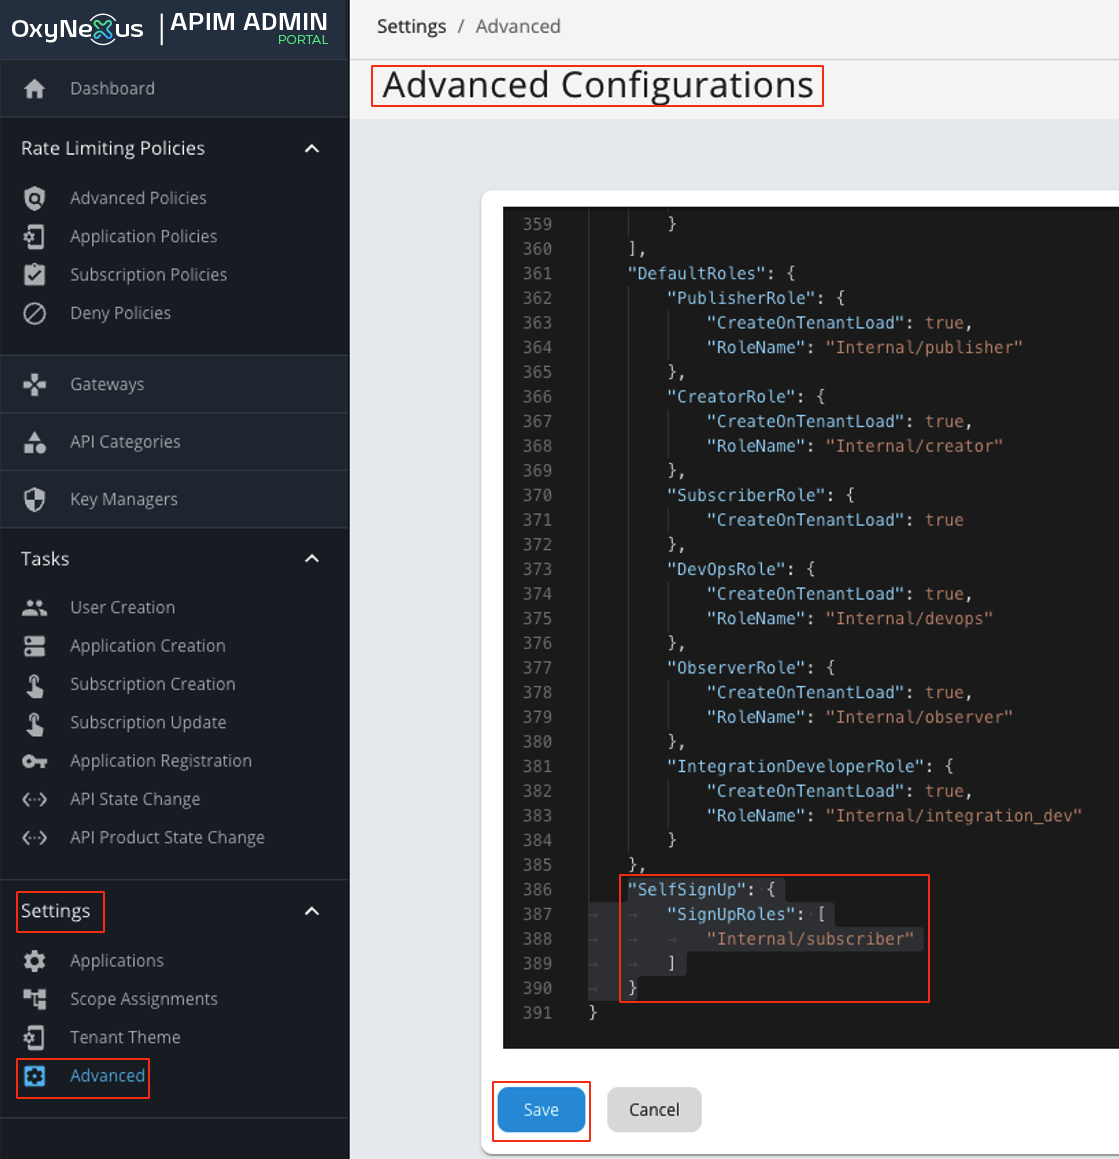Click the Dashboard home icon

(x=34, y=89)
